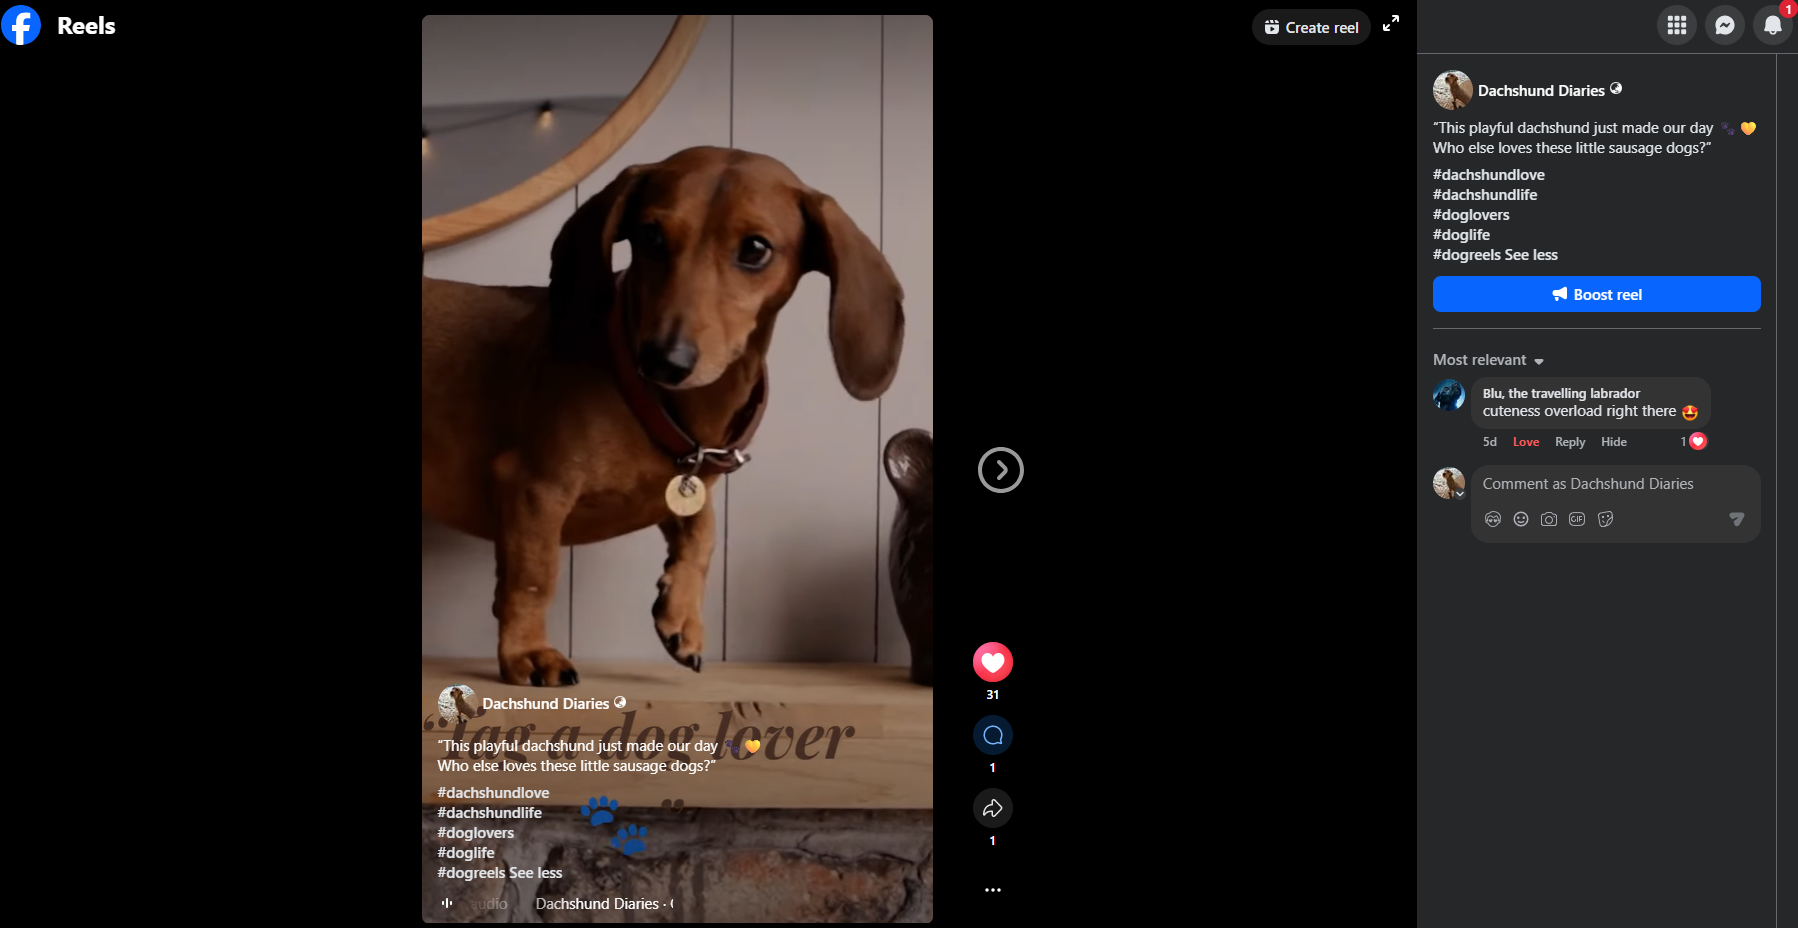The image size is (1798, 928).
Task: View reactions on Blu's comment
Action: point(1693,441)
